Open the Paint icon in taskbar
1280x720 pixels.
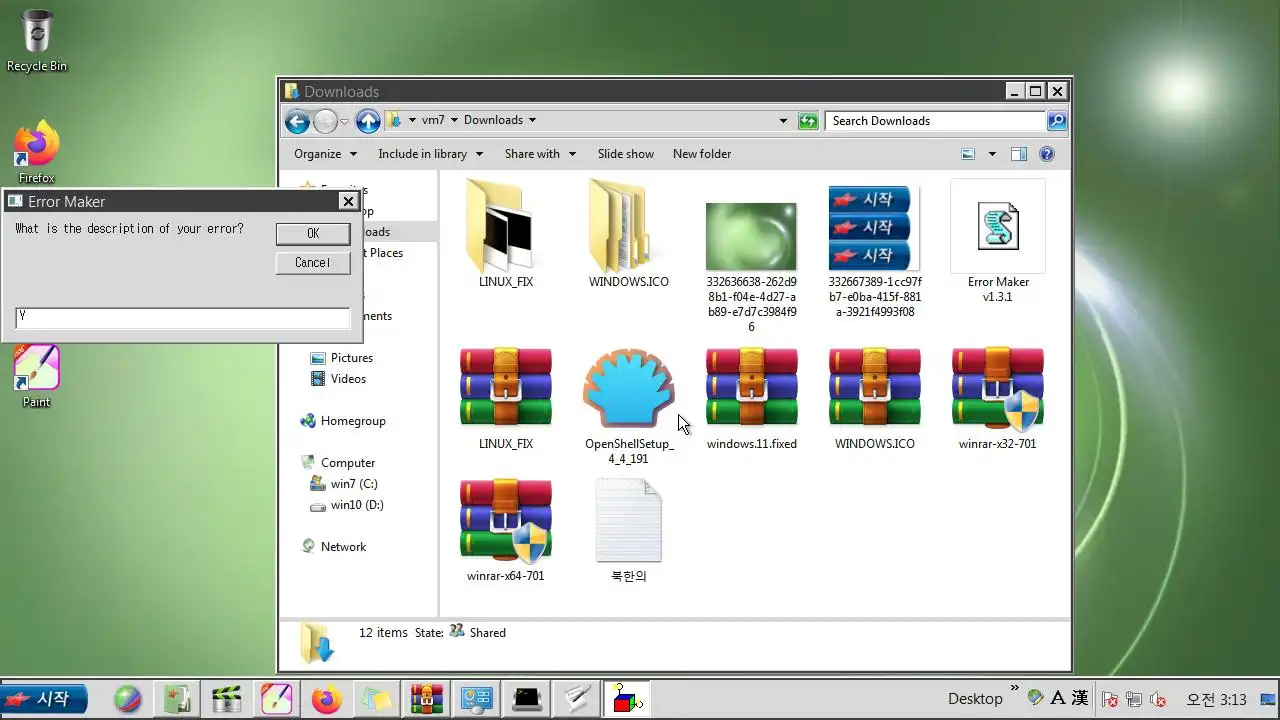(x=277, y=699)
